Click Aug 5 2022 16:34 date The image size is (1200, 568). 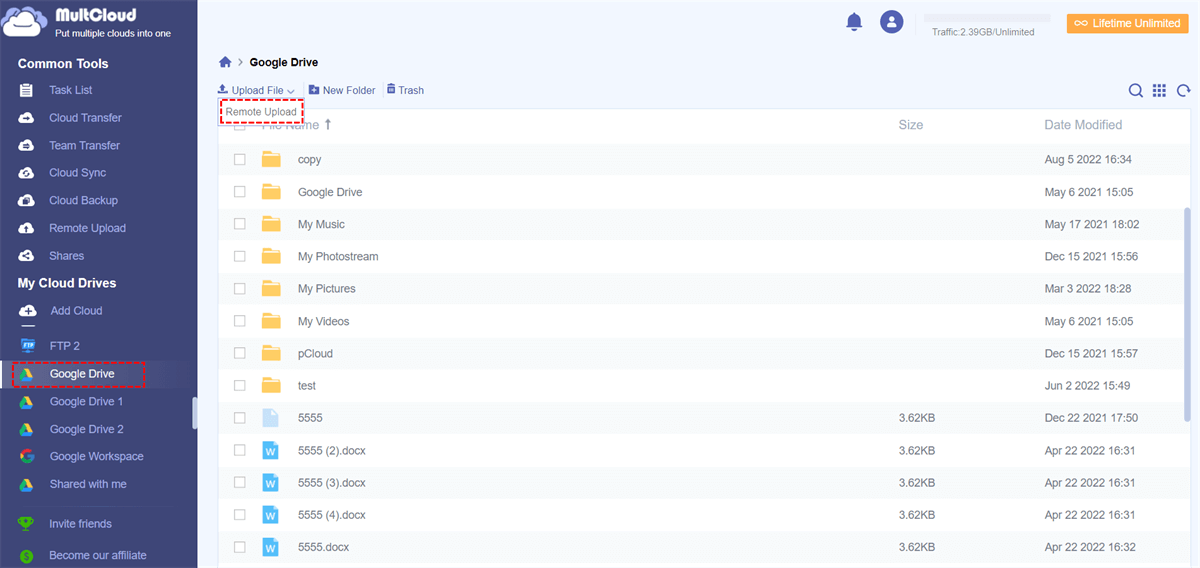coord(1088,160)
